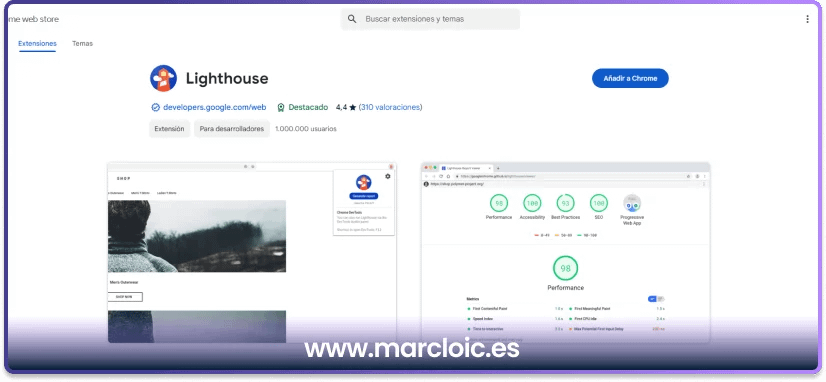Focus the "Buscar extensiones y temas" search field
This screenshot has width=826, height=382.
(430, 19)
